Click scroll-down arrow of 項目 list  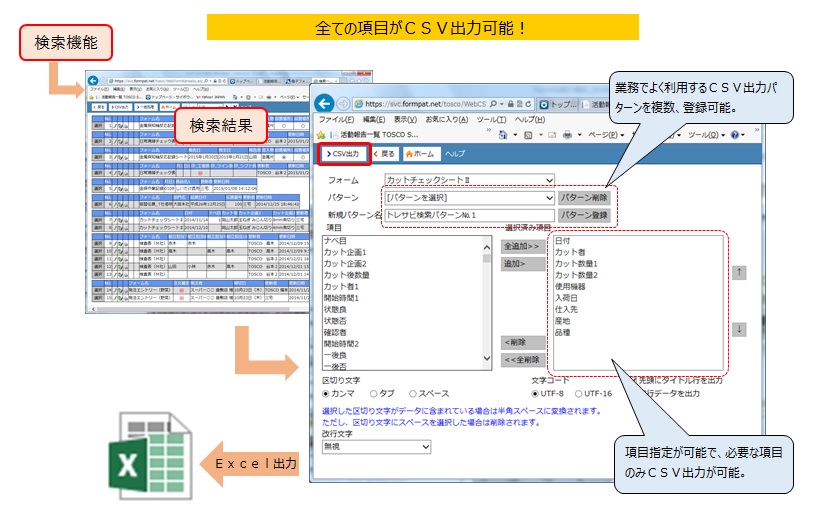pyautogui.click(x=487, y=359)
